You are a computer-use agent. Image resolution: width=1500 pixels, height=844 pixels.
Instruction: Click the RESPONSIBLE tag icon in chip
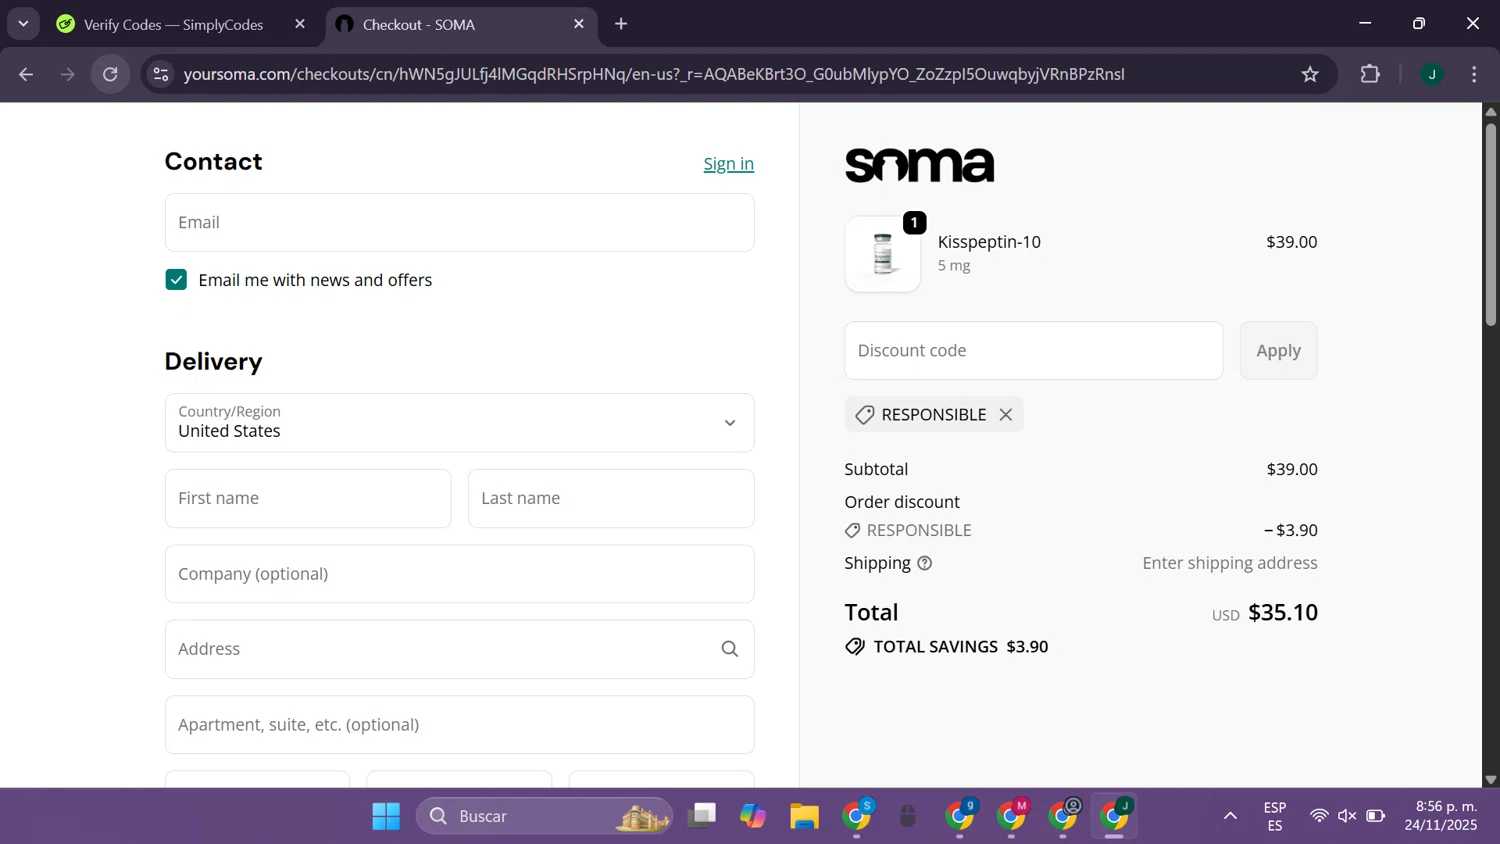point(865,414)
